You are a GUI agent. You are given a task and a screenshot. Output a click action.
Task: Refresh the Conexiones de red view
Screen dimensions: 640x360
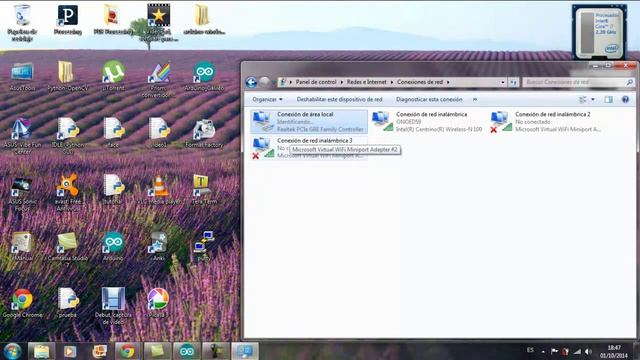[513, 82]
